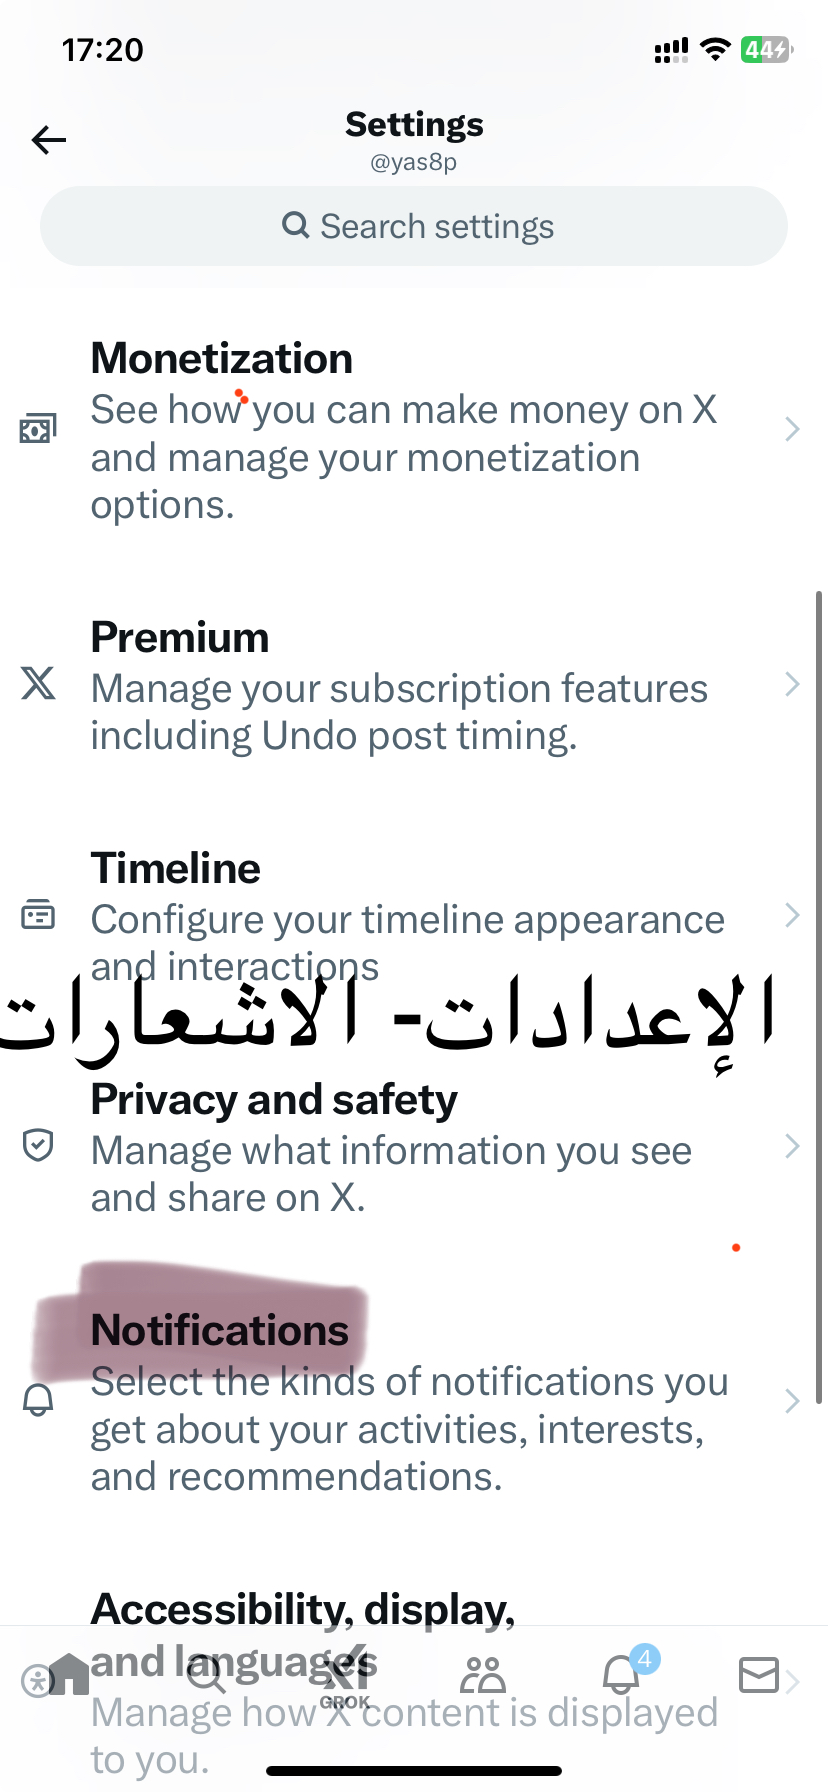Screen dimensions: 828x1792
Task: Go back using the left arrow
Action: coord(48,140)
